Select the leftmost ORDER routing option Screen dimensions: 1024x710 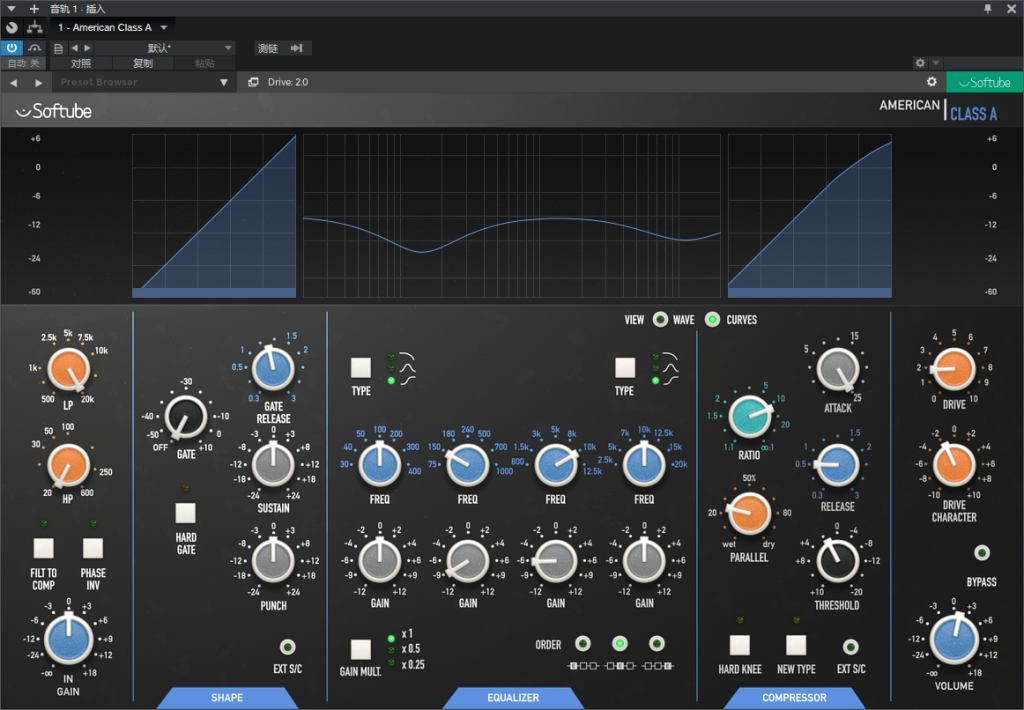click(x=583, y=644)
